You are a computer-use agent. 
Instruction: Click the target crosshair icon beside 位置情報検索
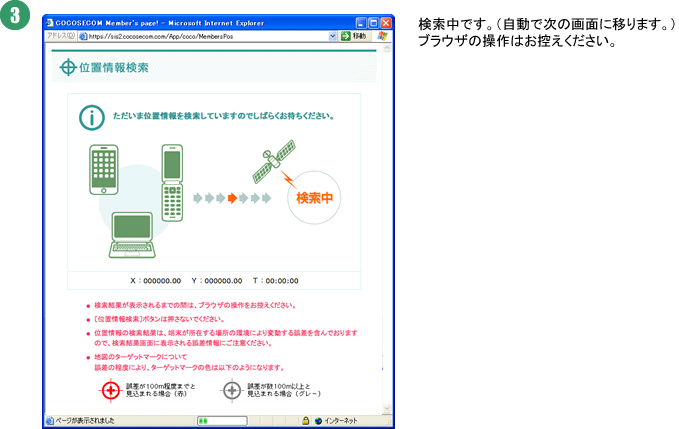68,67
